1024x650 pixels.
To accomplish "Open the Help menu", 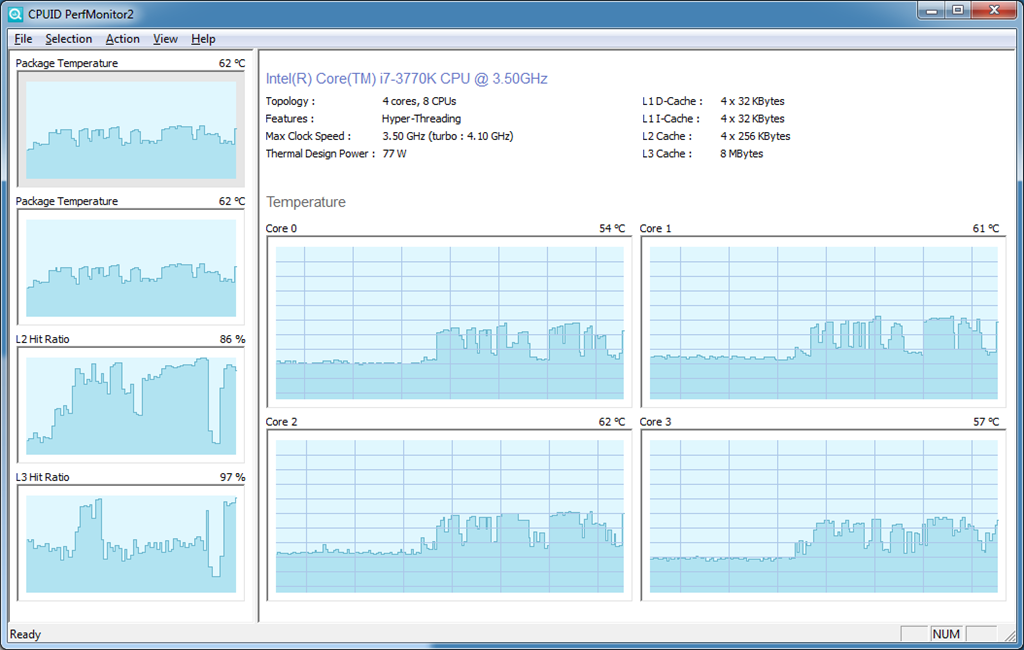I will (x=203, y=39).
